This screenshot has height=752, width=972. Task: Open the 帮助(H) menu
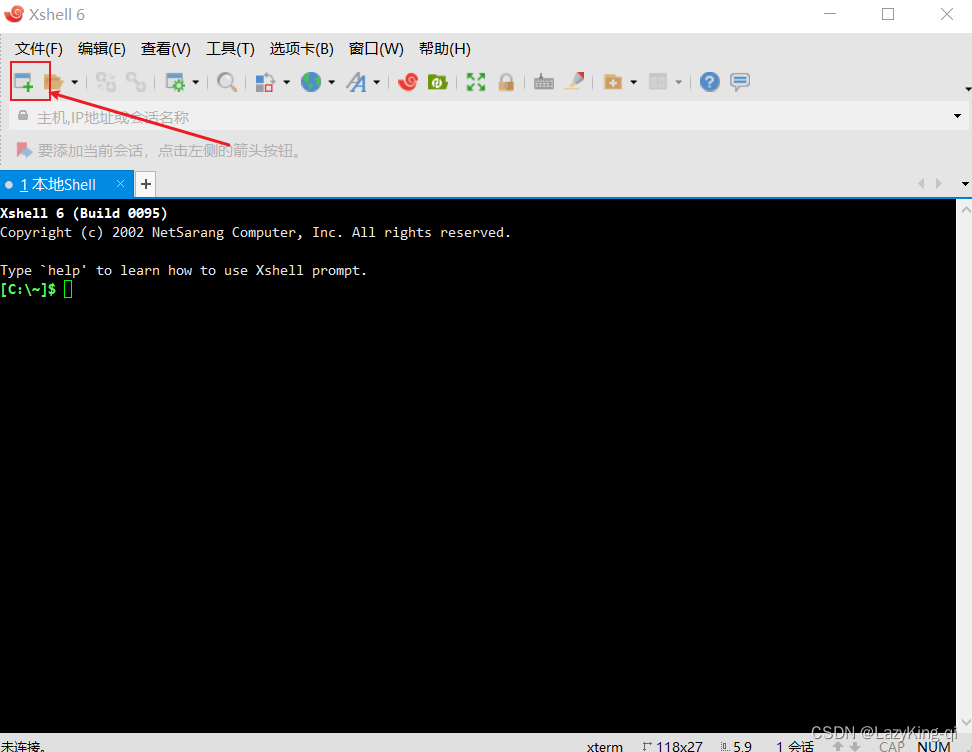444,49
